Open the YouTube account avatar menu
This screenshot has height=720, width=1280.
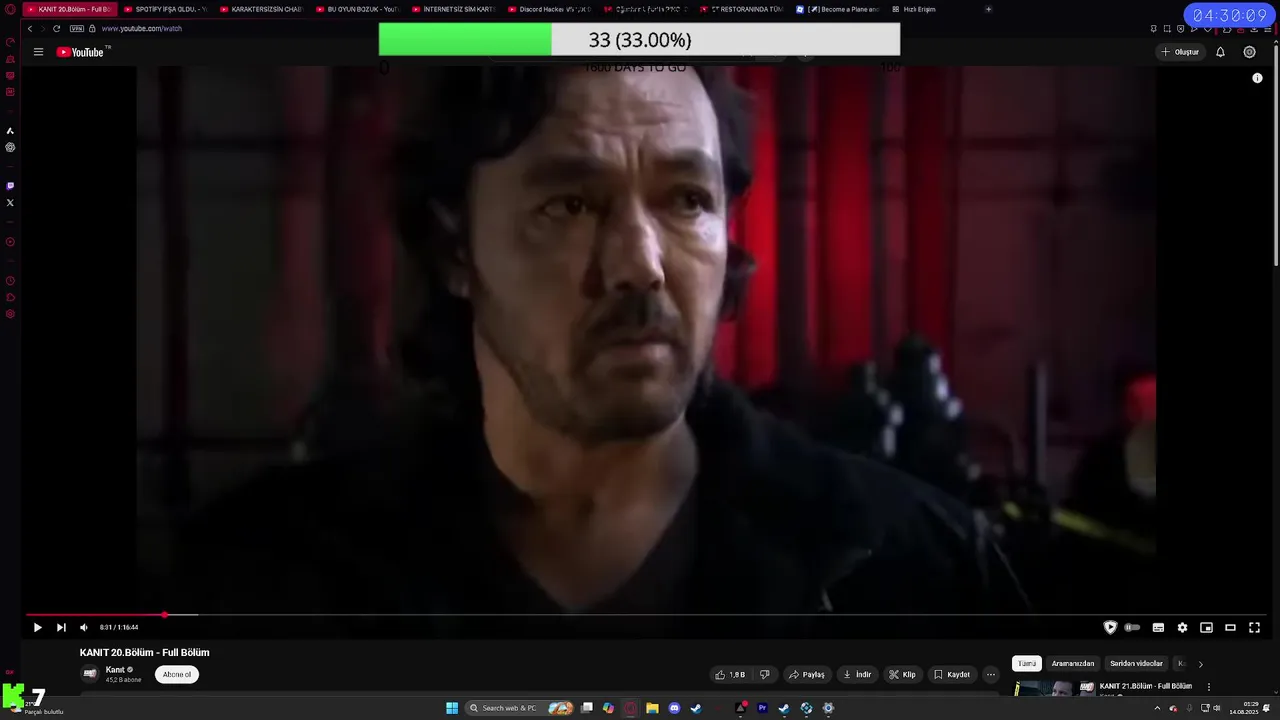[1249, 52]
